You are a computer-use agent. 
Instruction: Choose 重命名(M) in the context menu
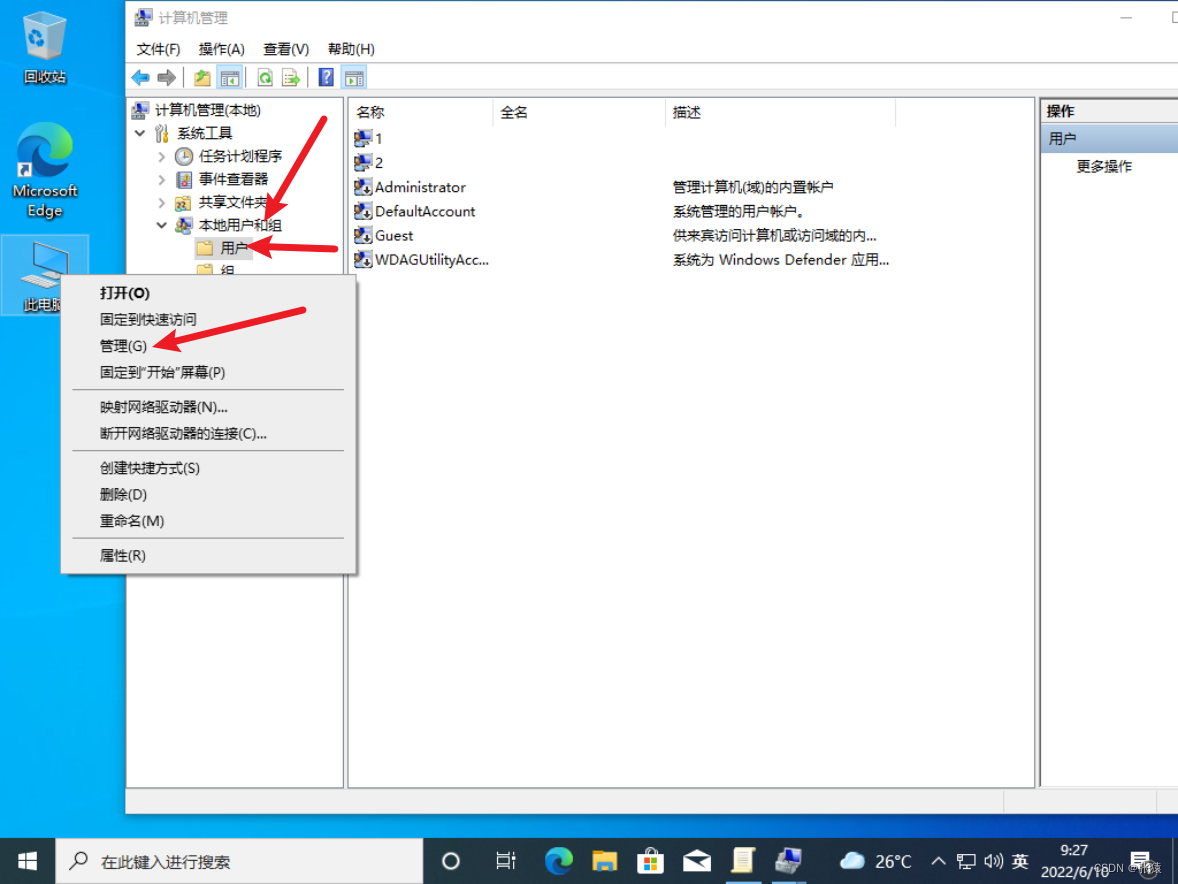[208, 520]
